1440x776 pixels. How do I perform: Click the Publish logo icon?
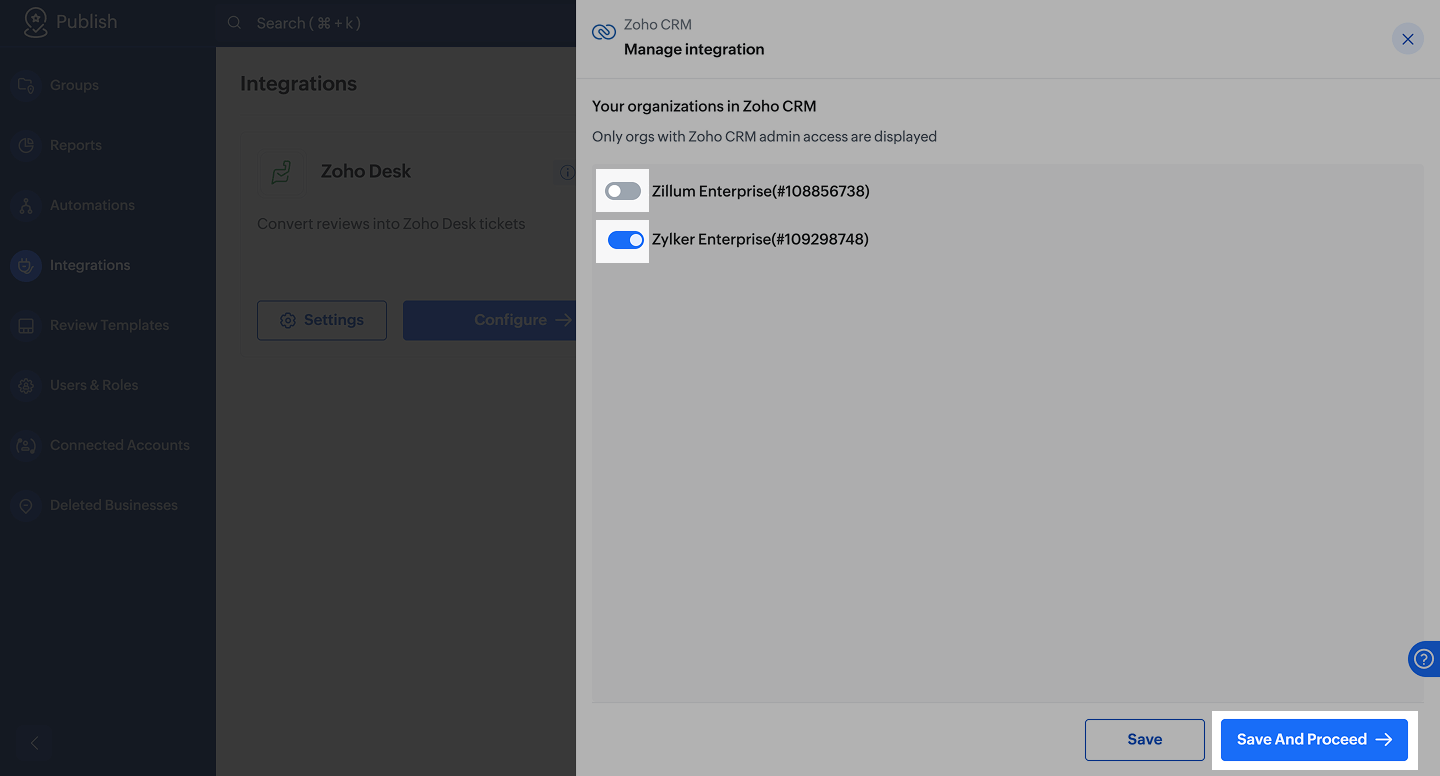pos(35,22)
